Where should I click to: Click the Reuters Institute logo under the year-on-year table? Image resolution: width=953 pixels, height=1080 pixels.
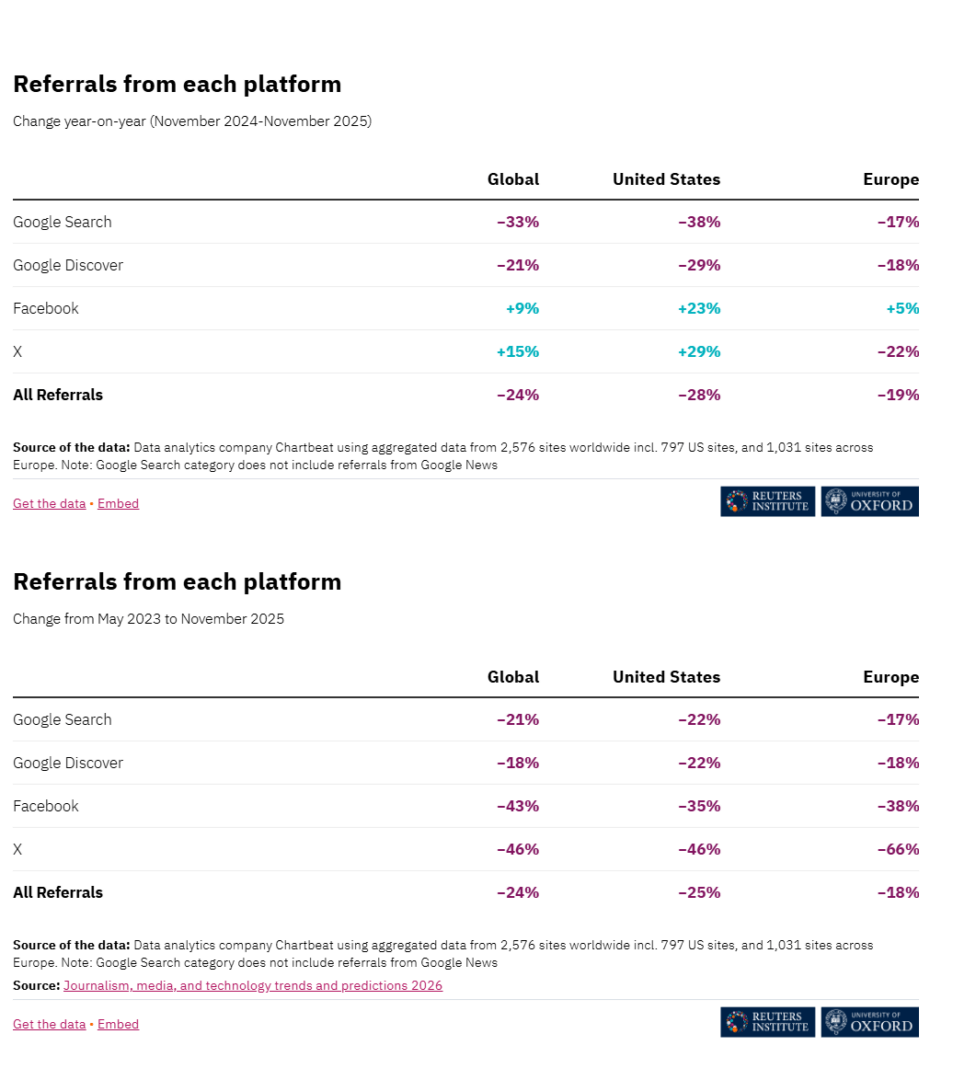767,502
